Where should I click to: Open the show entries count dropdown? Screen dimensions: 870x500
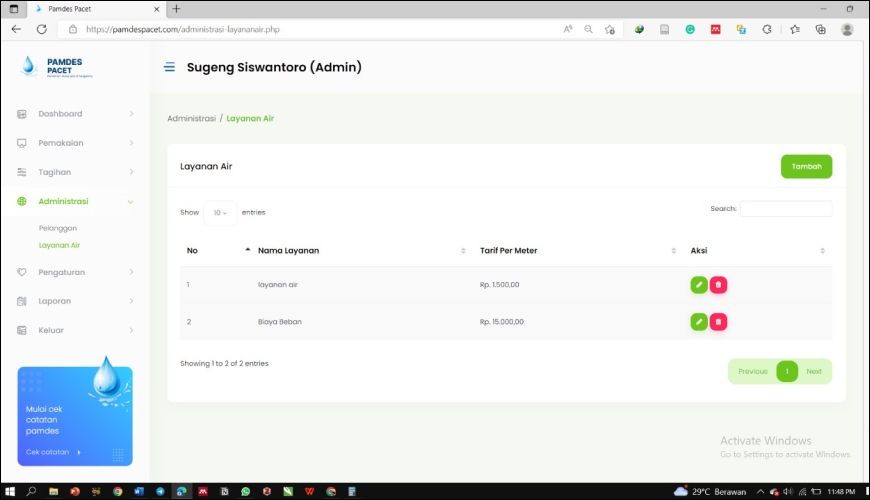pos(220,213)
